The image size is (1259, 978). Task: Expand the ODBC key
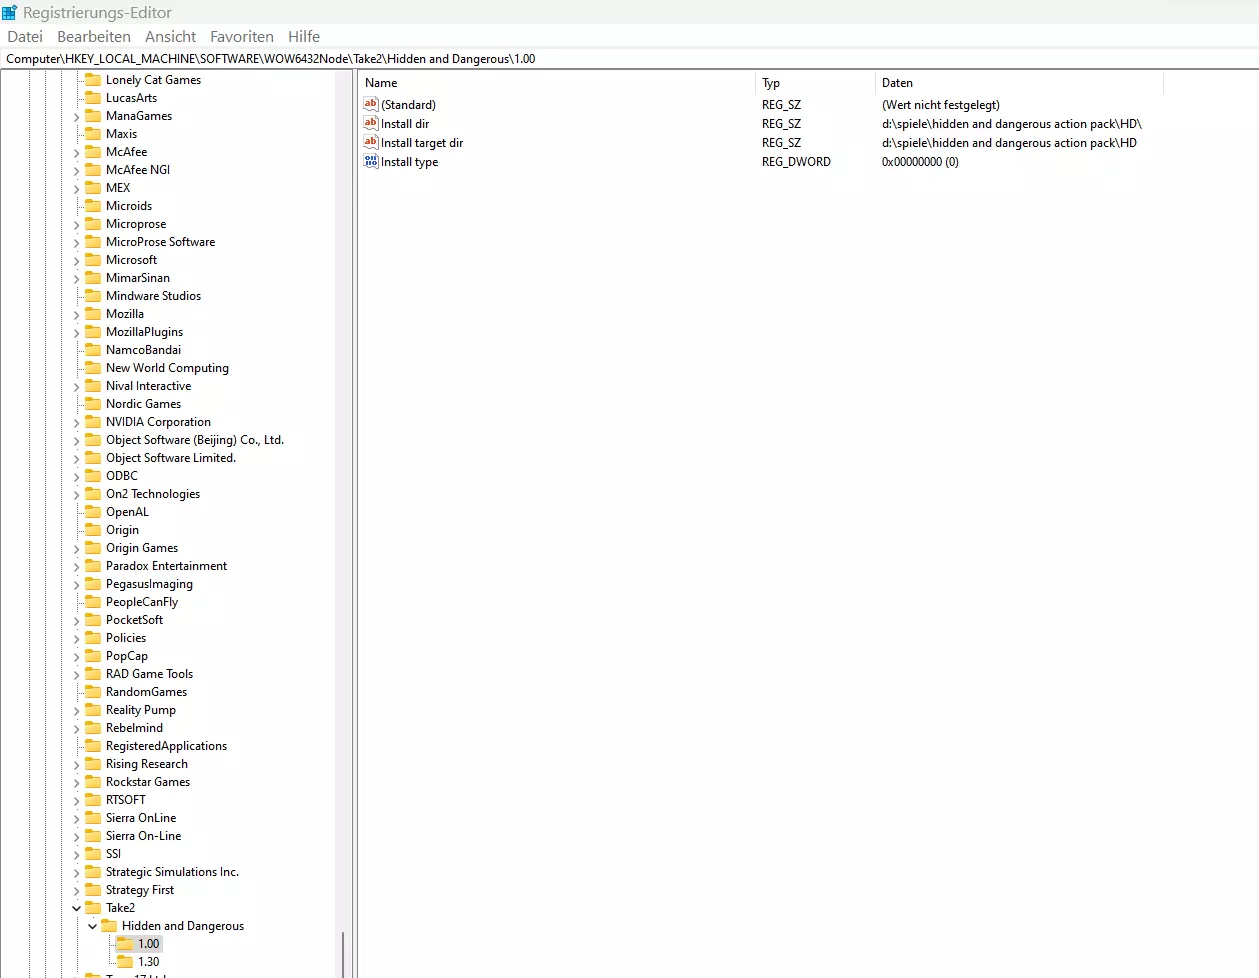[76, 476]
